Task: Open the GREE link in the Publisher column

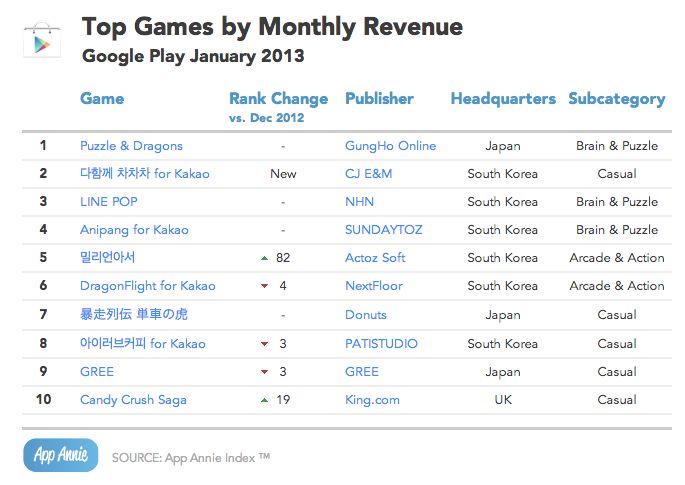Action: coord(362,371)
